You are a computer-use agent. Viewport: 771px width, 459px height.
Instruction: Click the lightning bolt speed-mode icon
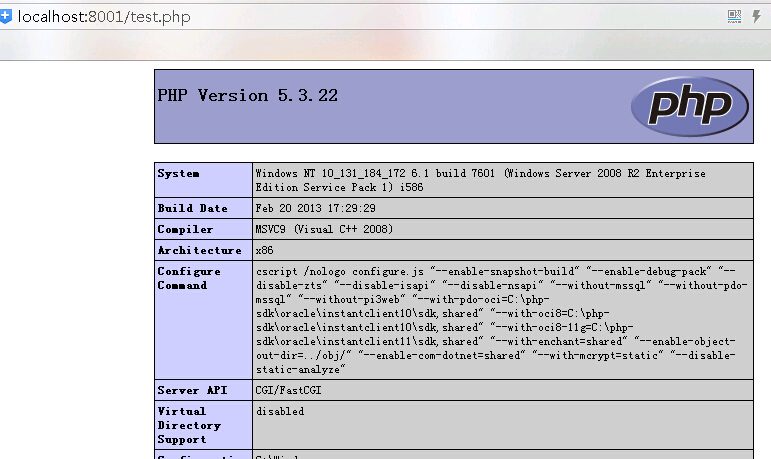(x=756, y=16)
